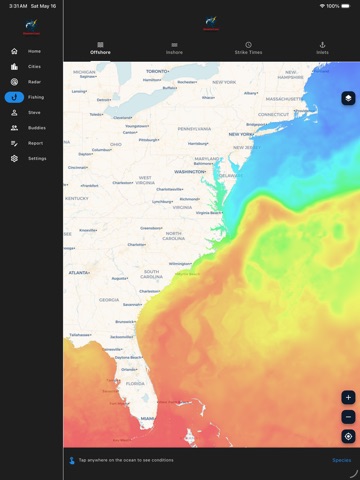Click the Savannah label on the map

point(132,305)
